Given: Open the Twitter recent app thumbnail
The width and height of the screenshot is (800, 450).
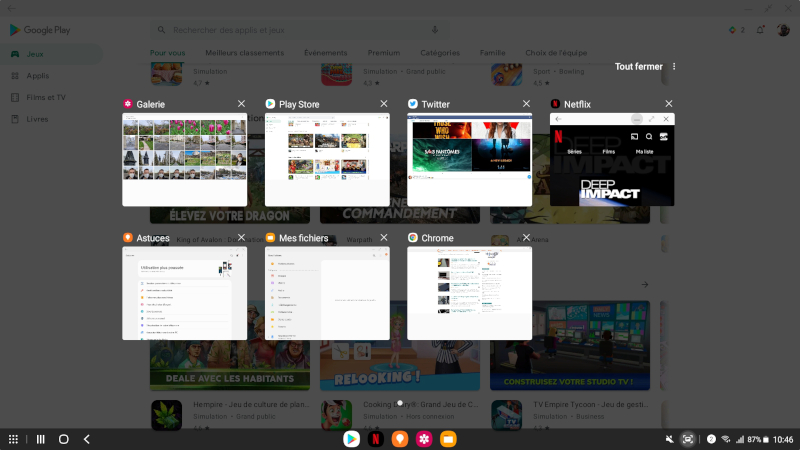Looking at the screenshot, I should tap(469, 160).
